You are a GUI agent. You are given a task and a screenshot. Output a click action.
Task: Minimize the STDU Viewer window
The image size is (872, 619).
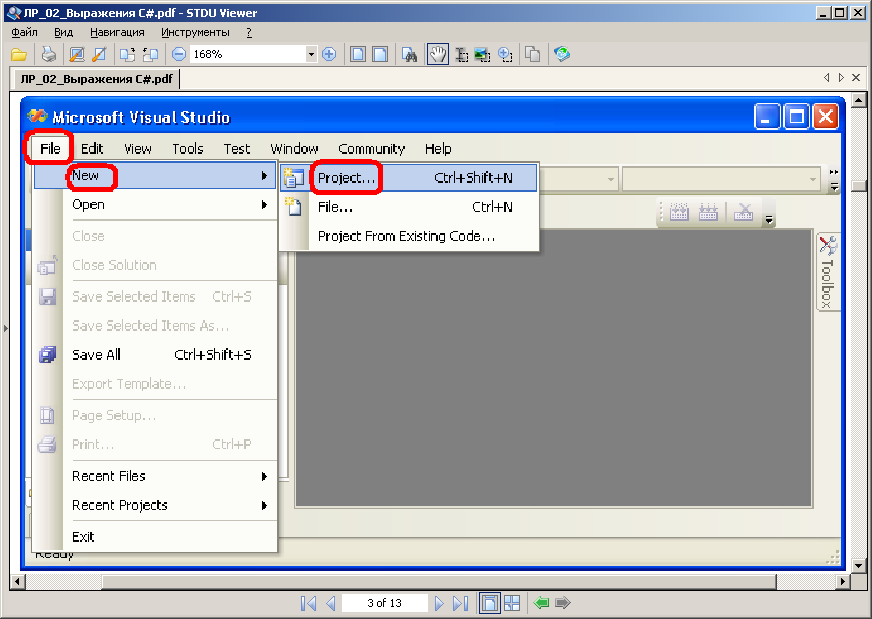[x=824, y=12]
